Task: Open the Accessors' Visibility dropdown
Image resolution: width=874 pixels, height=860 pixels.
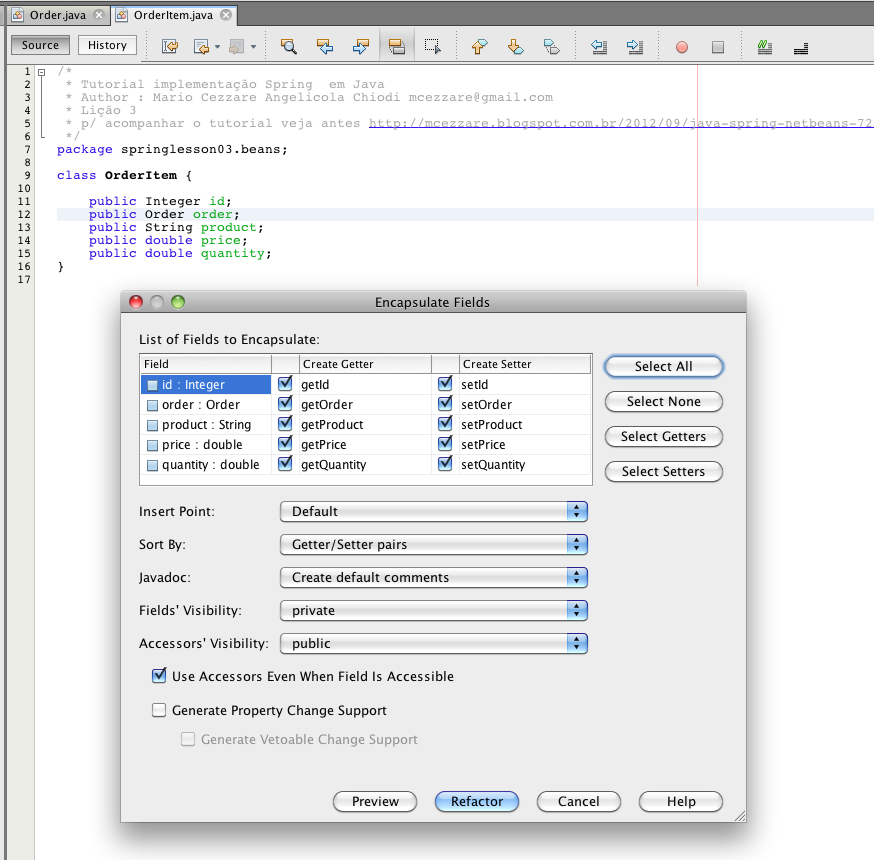Action: tap(434, 643)
